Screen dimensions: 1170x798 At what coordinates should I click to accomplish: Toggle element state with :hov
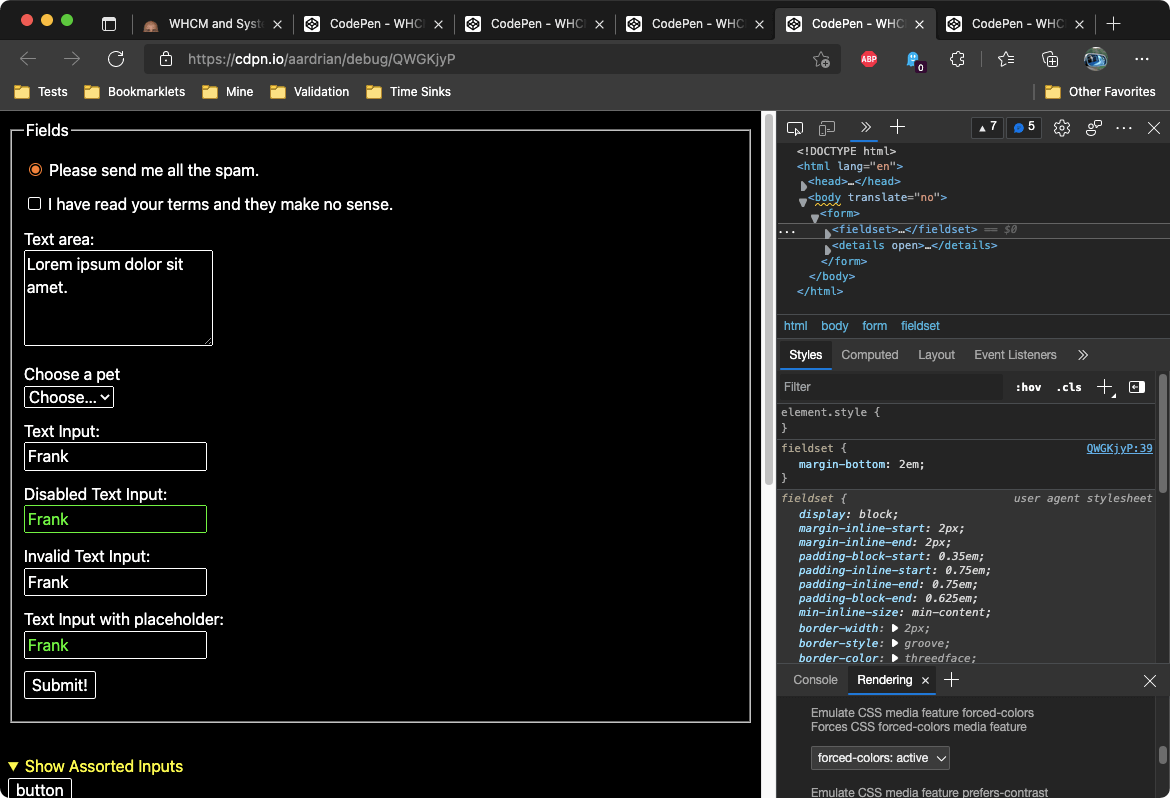(1028, 387)
